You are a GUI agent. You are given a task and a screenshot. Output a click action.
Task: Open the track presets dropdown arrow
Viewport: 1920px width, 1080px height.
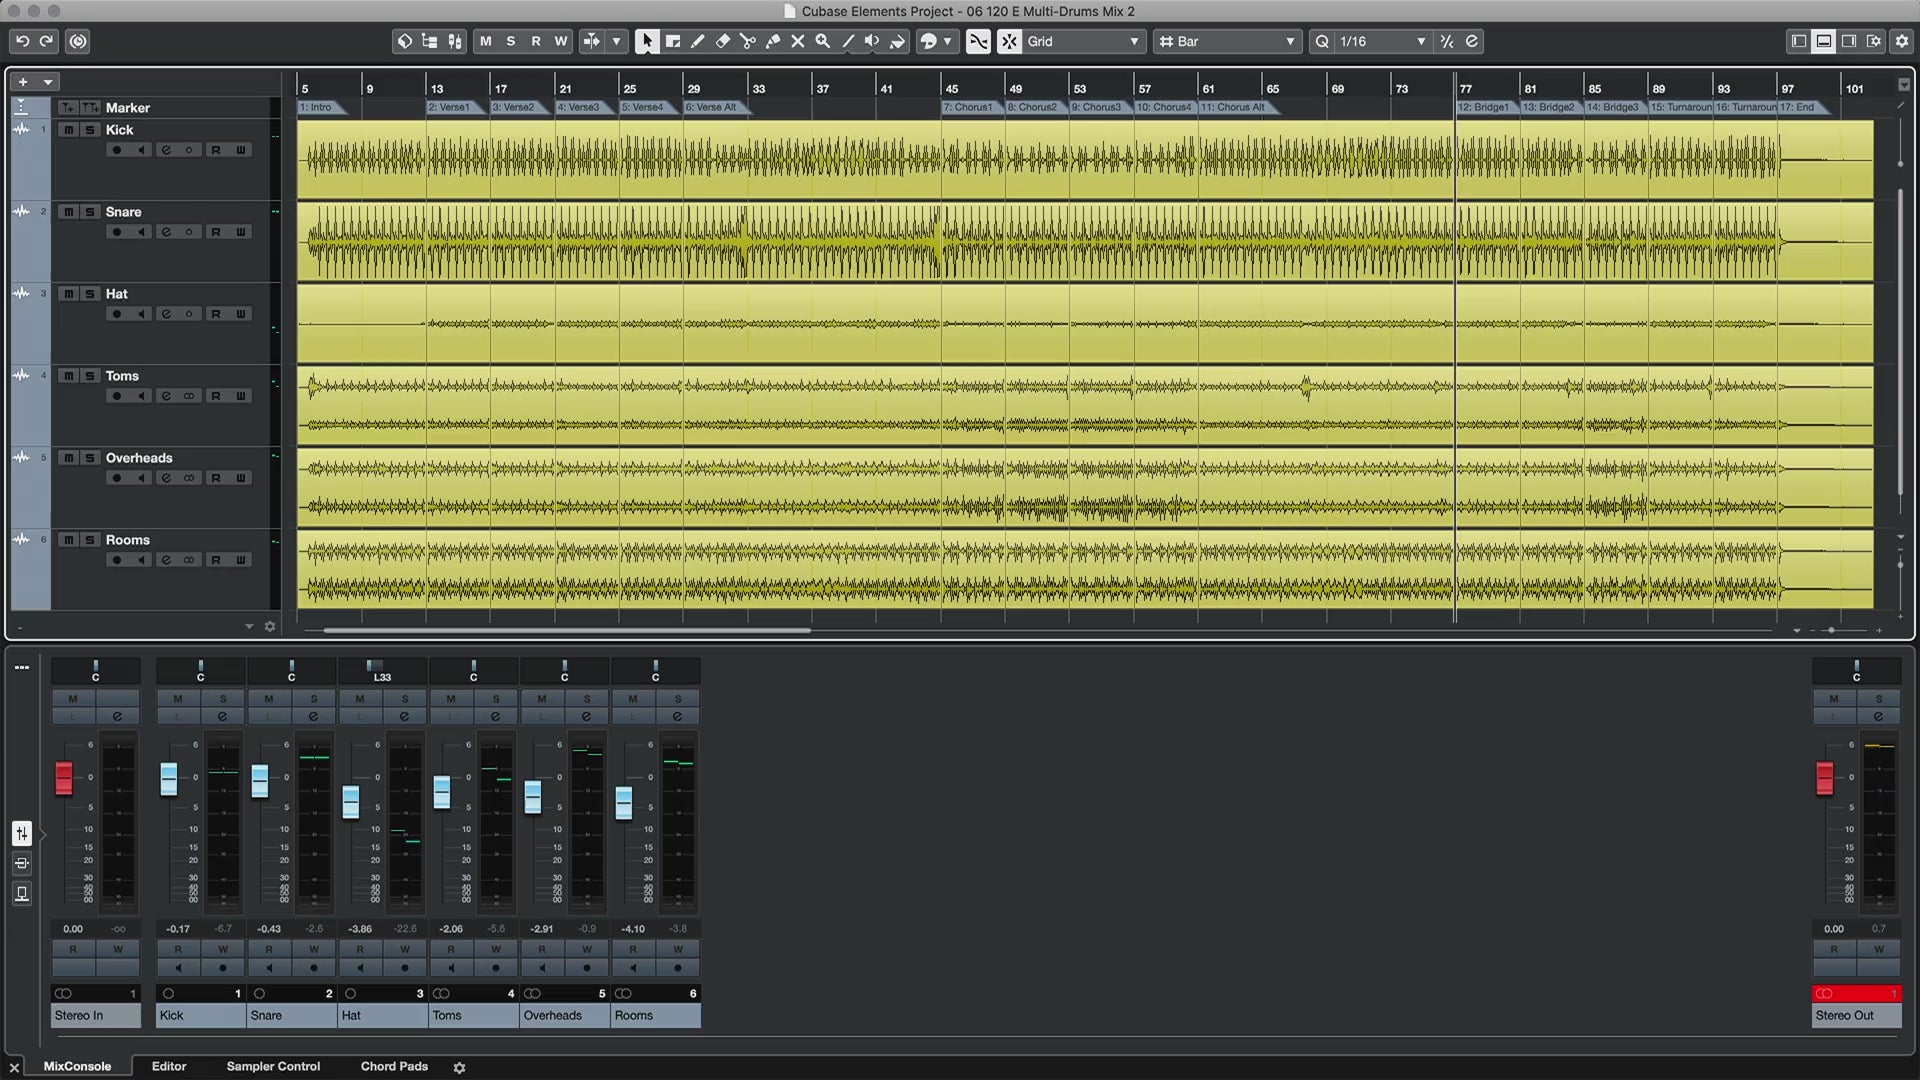pos(48,82)
